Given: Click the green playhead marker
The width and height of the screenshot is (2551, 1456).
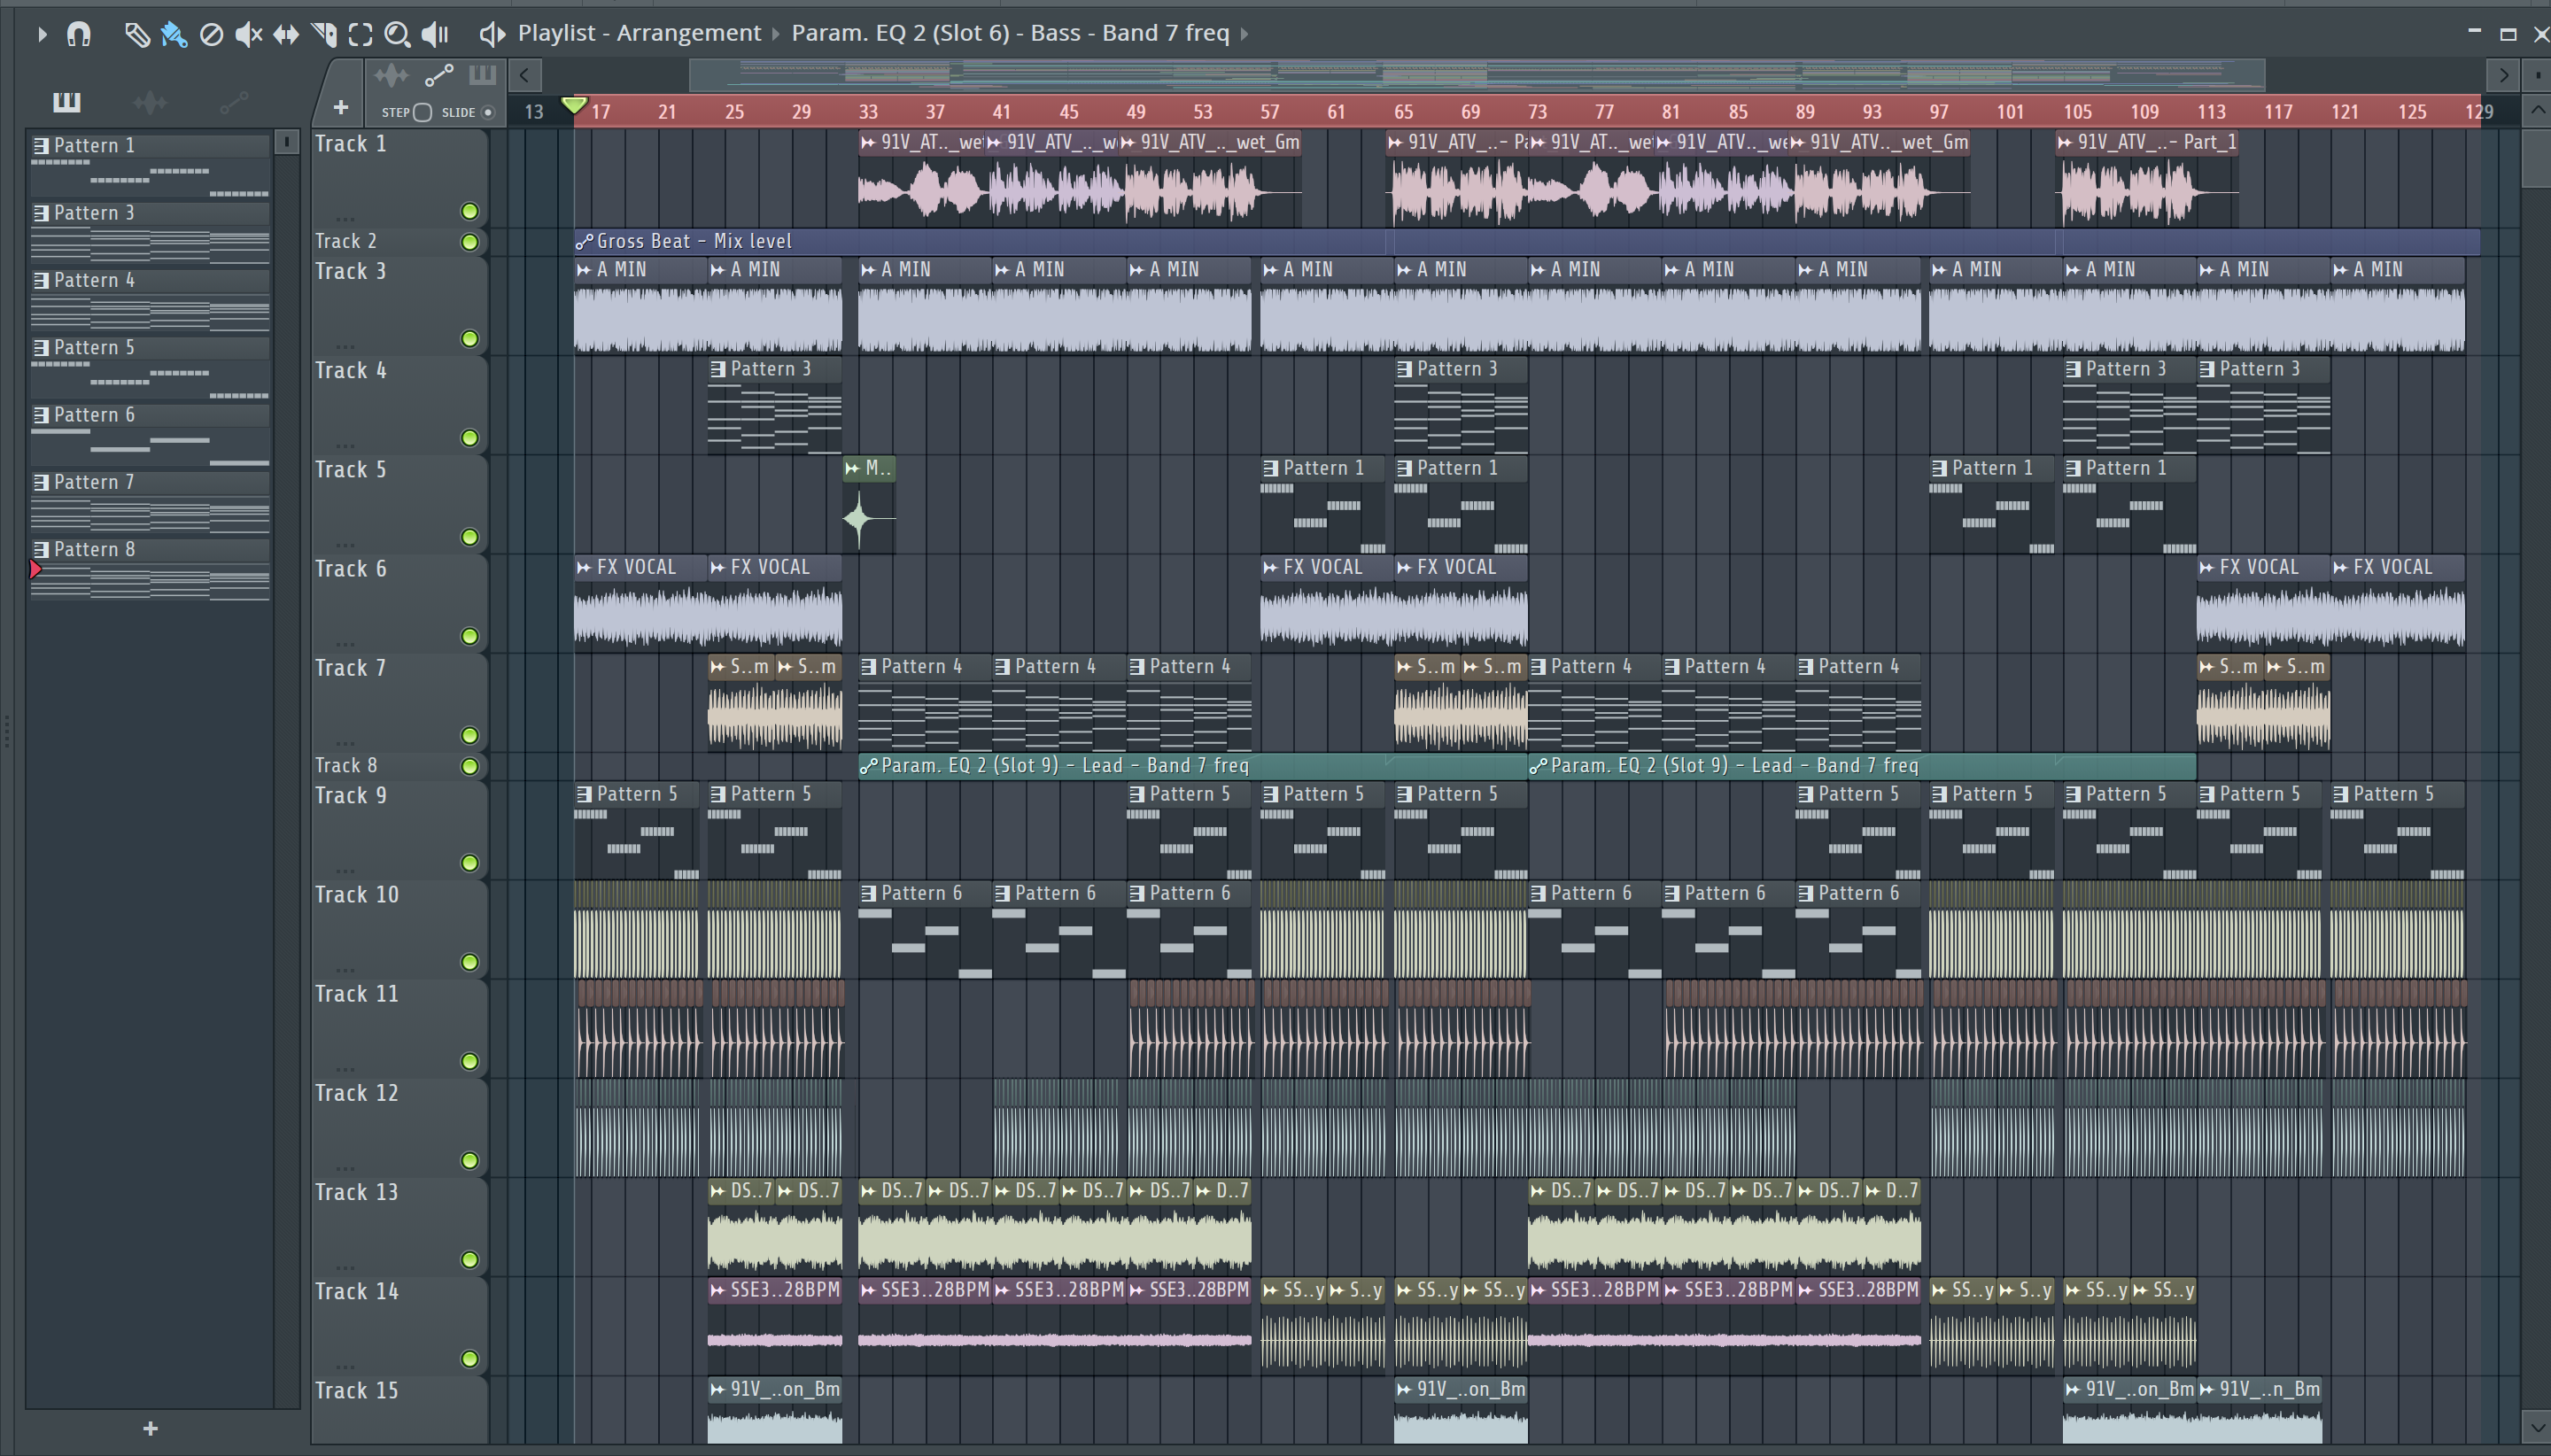Looking at the screenshot, I should tap(573, 105).
